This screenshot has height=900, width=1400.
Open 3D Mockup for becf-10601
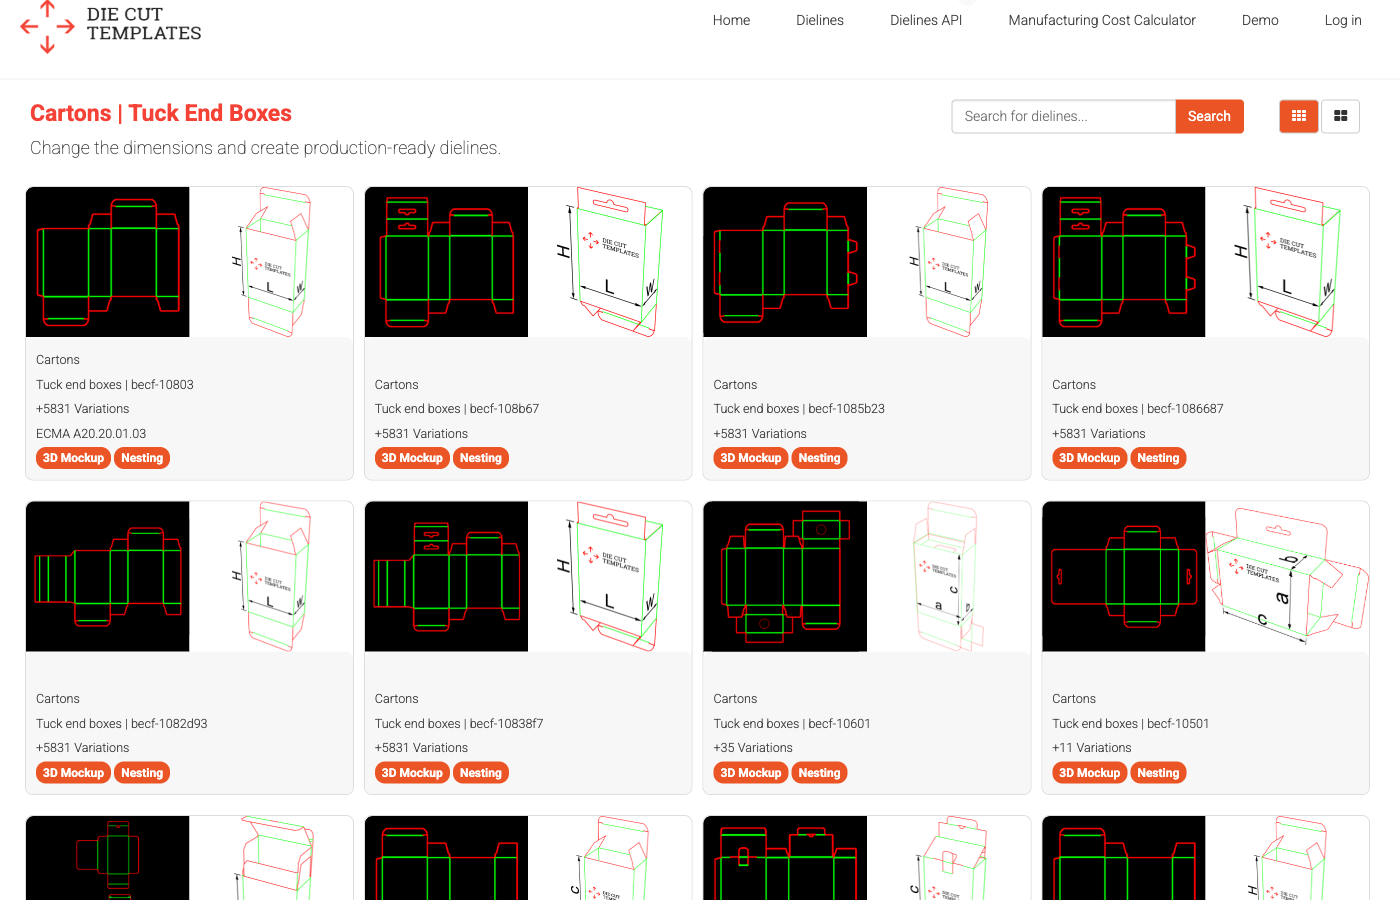[751, 773]
